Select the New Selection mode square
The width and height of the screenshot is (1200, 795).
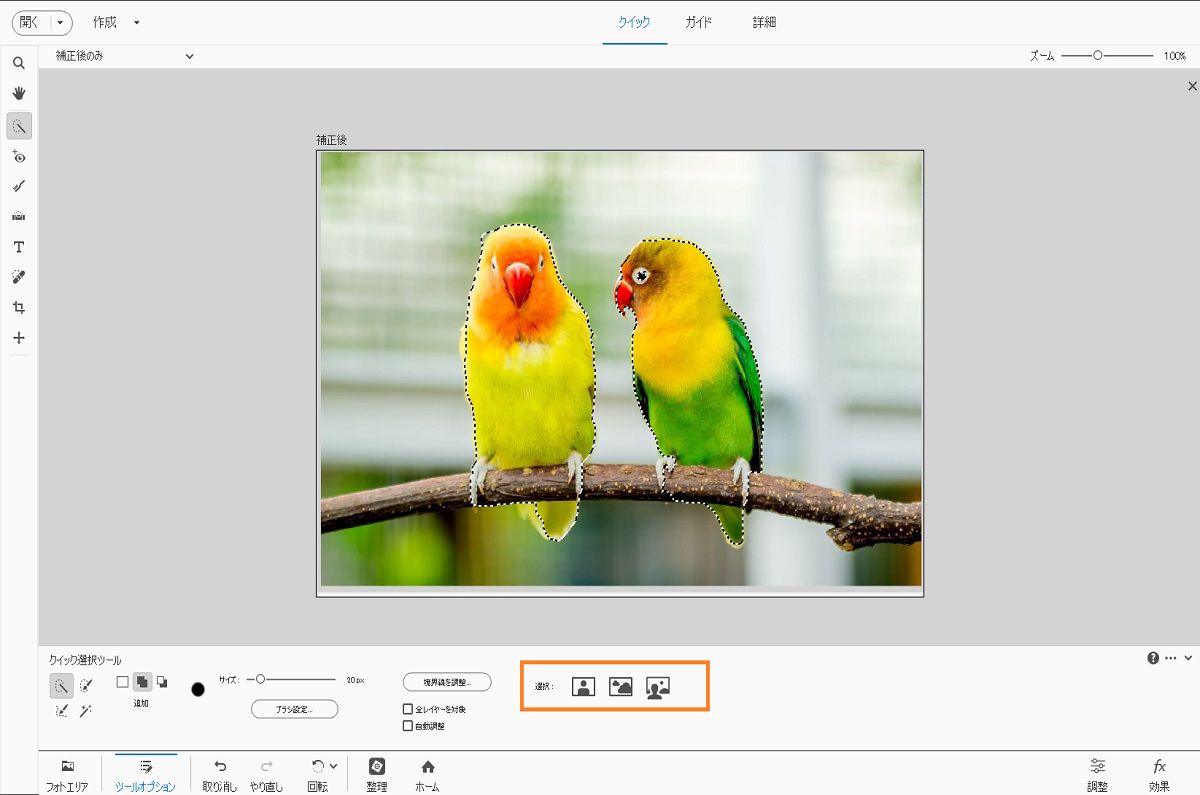click(122, 682)
